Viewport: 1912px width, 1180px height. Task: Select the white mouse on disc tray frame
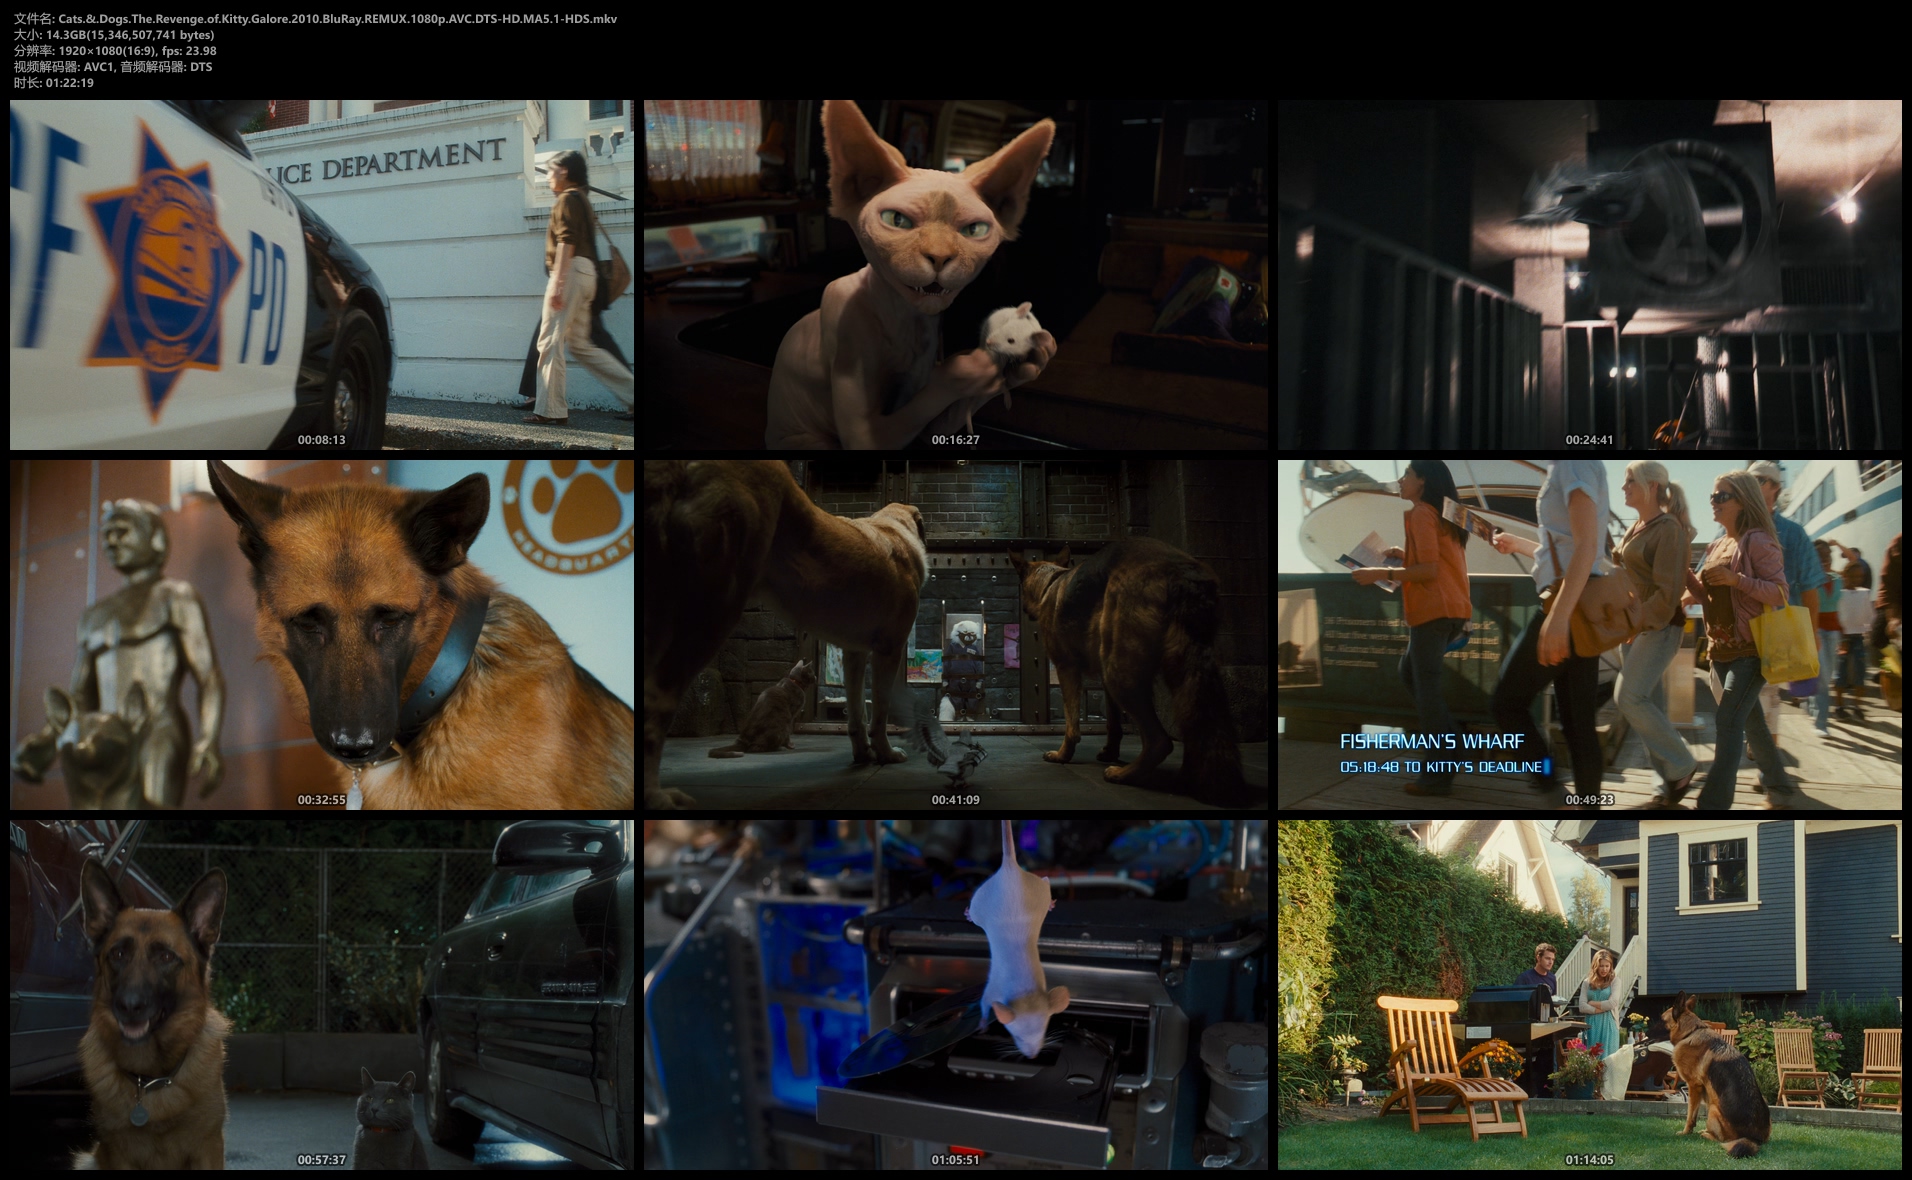click(x=955, y=994)
